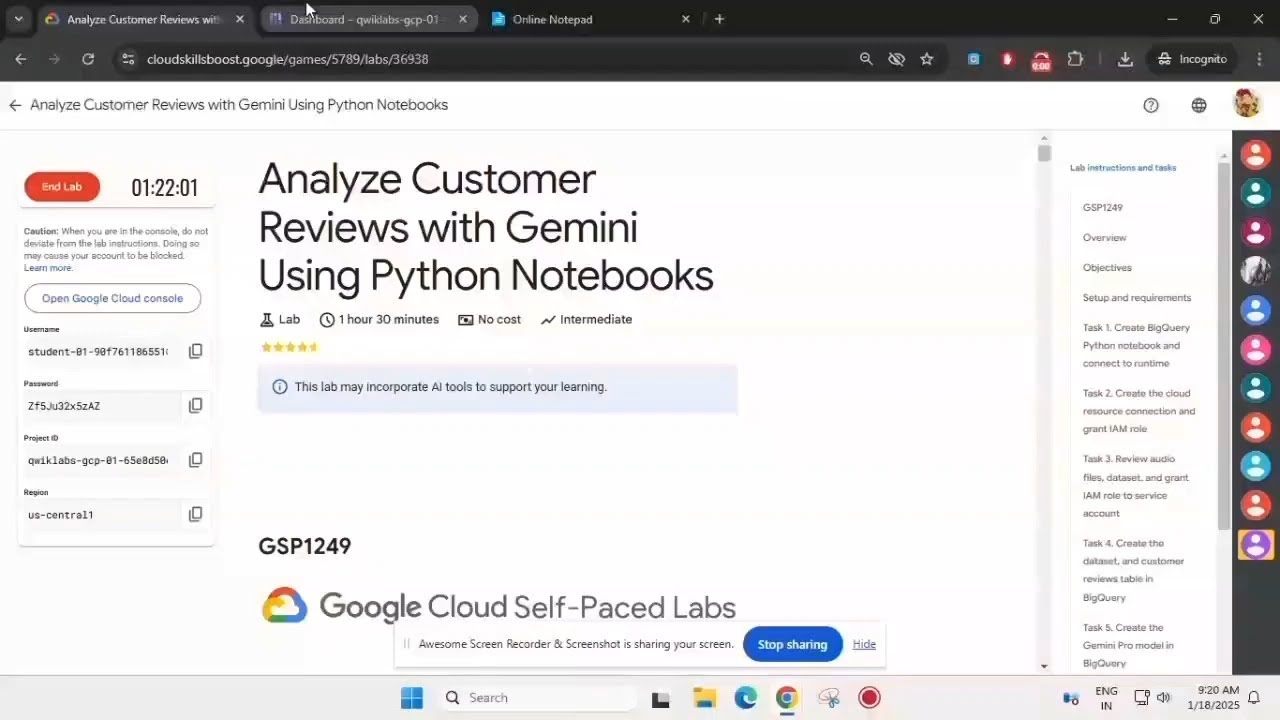Open the red screen recorder taskbar icon
The width and height of the screenshot is (1280, 720).
click(869, 698)
